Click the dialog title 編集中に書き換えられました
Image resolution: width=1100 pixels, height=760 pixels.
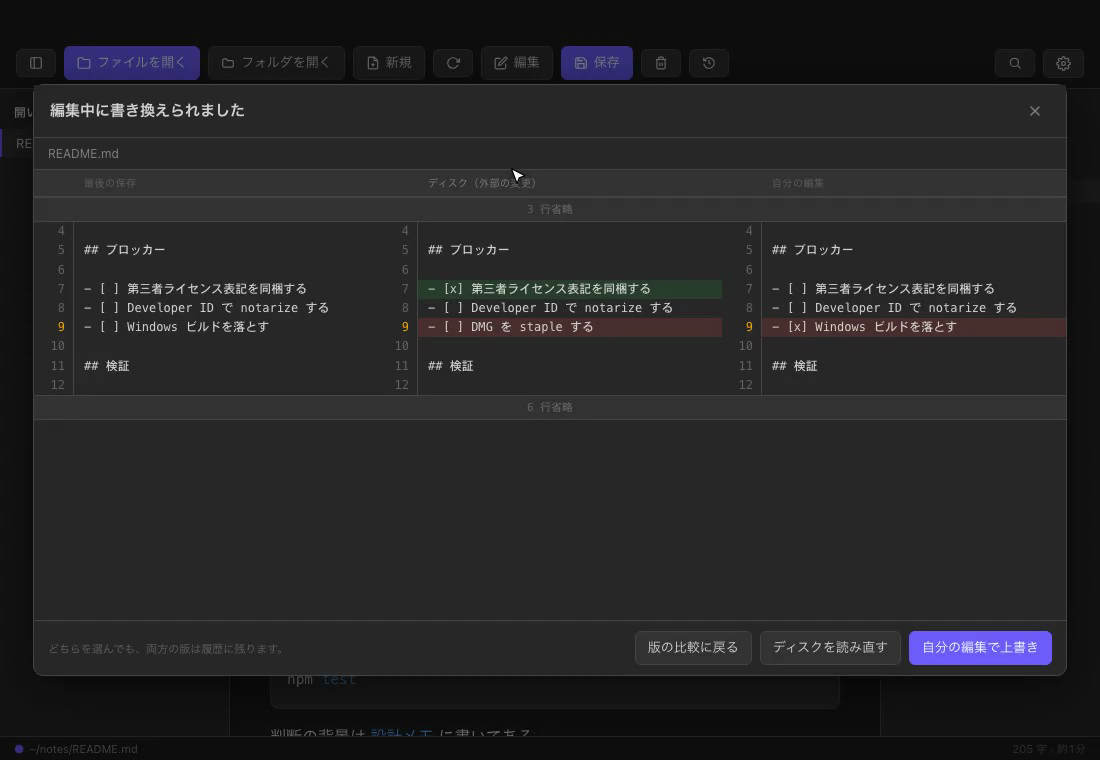[x=147, y=111]
